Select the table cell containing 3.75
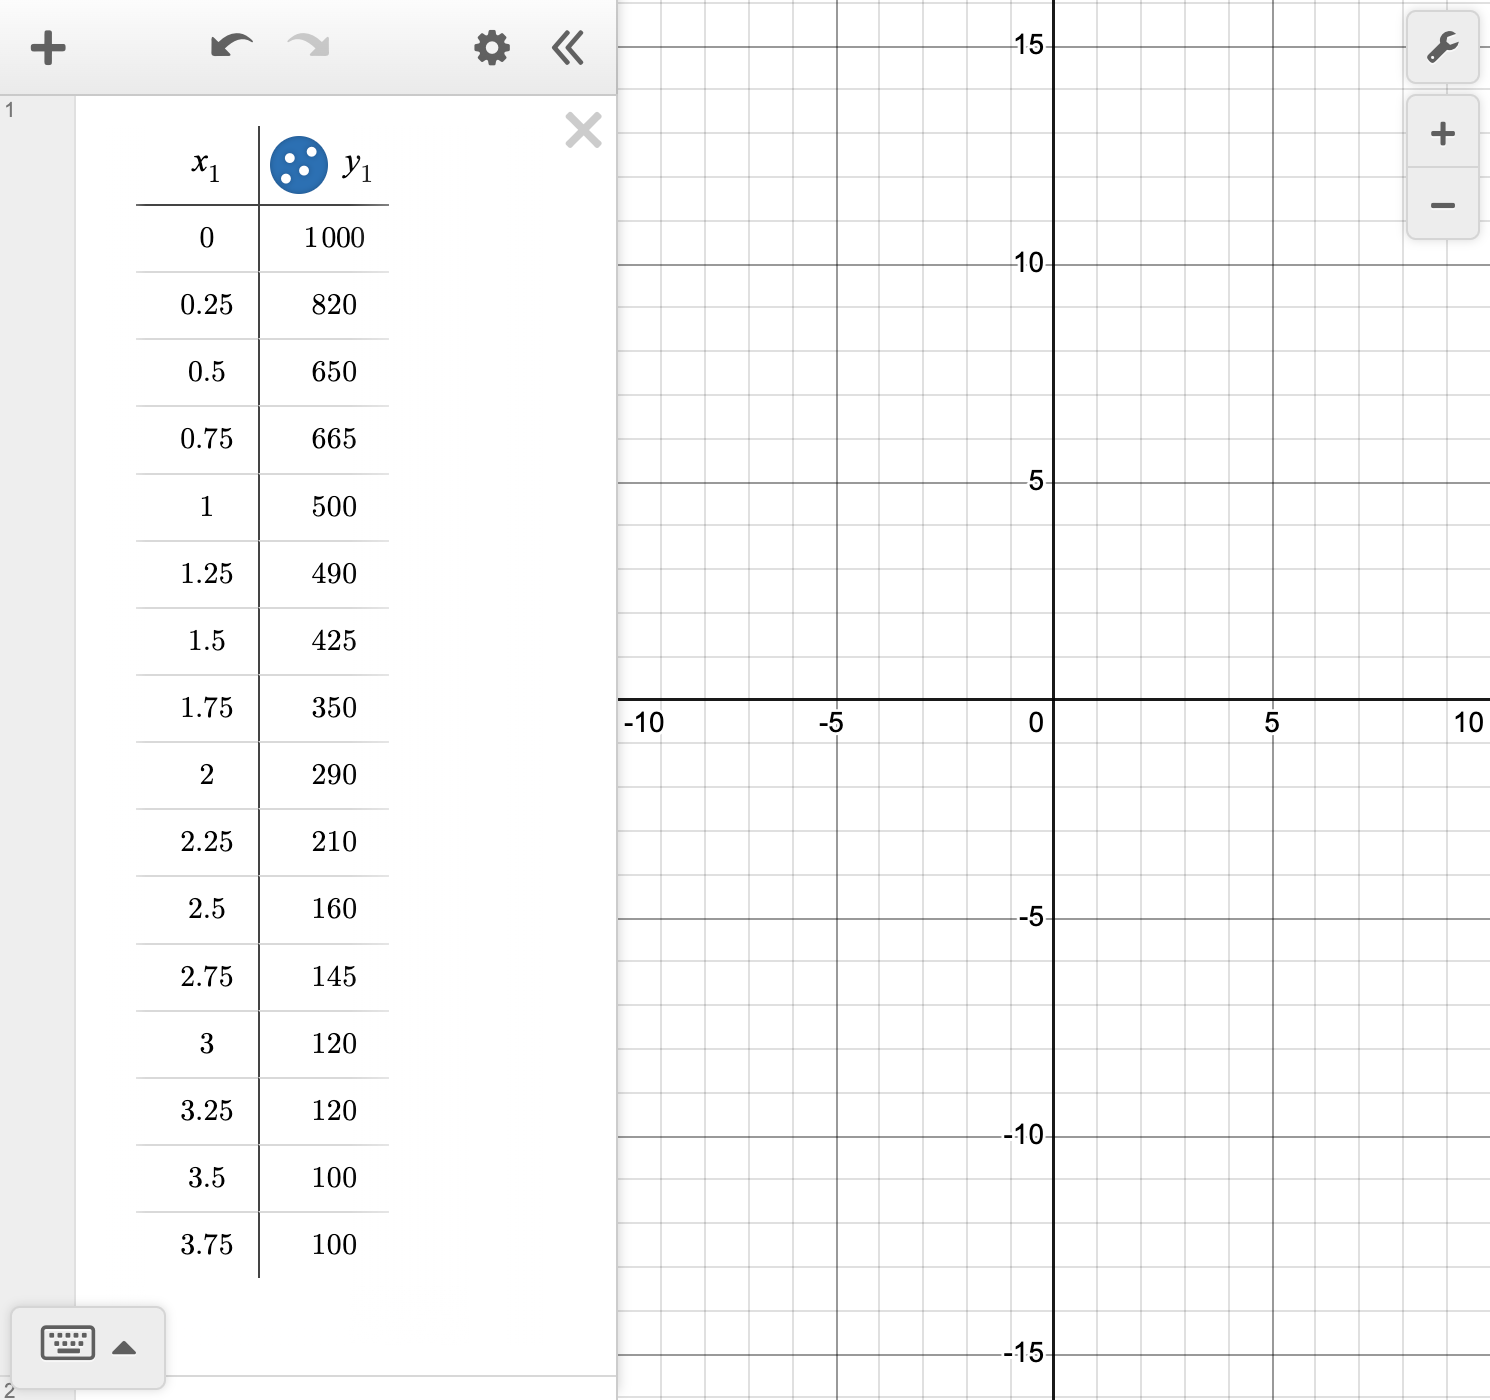Viewport: 1490px width, 1400px height. (x=207, y=1245)
